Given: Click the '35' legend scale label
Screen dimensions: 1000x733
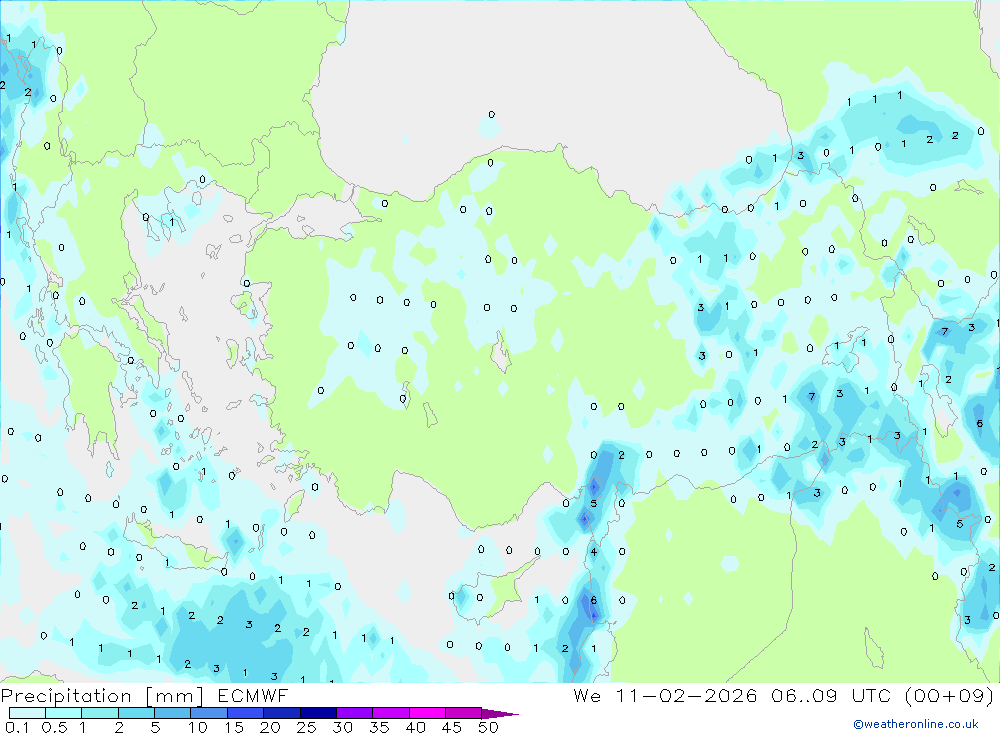Looking at the screenshot, I should pos(379,727).
